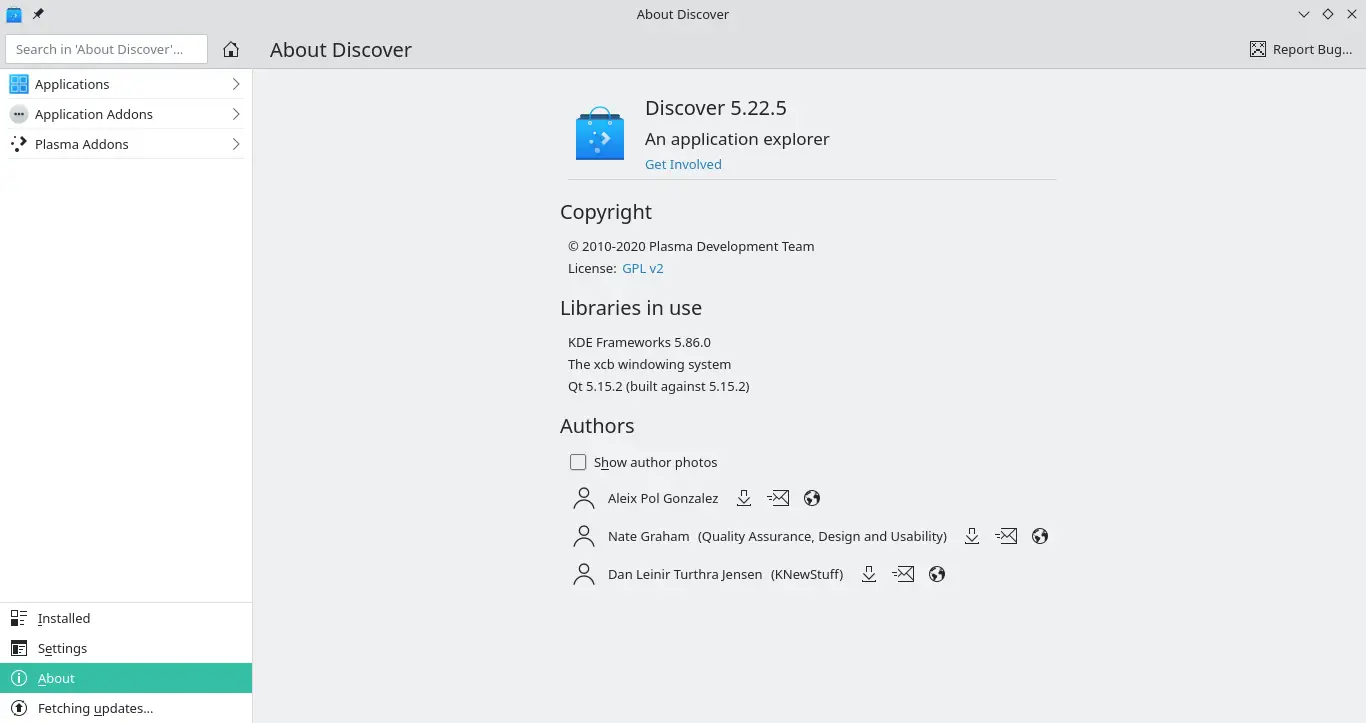Viewport: 1366px width, 723px height.
Task: Expand Application Addons chevron
Action: click(x=236, y=114)
